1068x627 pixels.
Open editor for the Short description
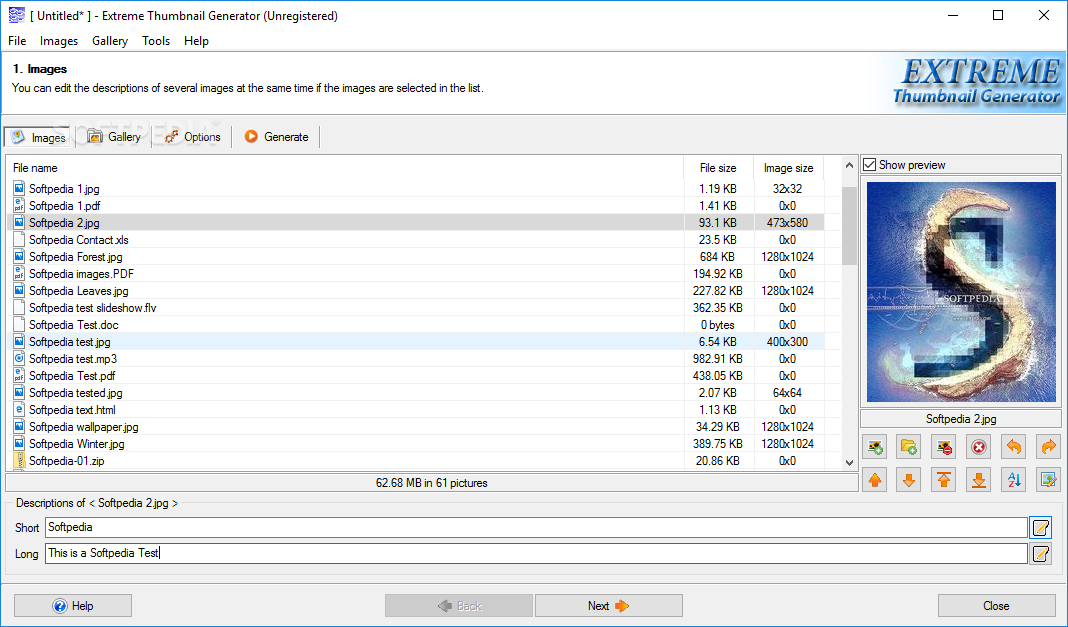1041,528
